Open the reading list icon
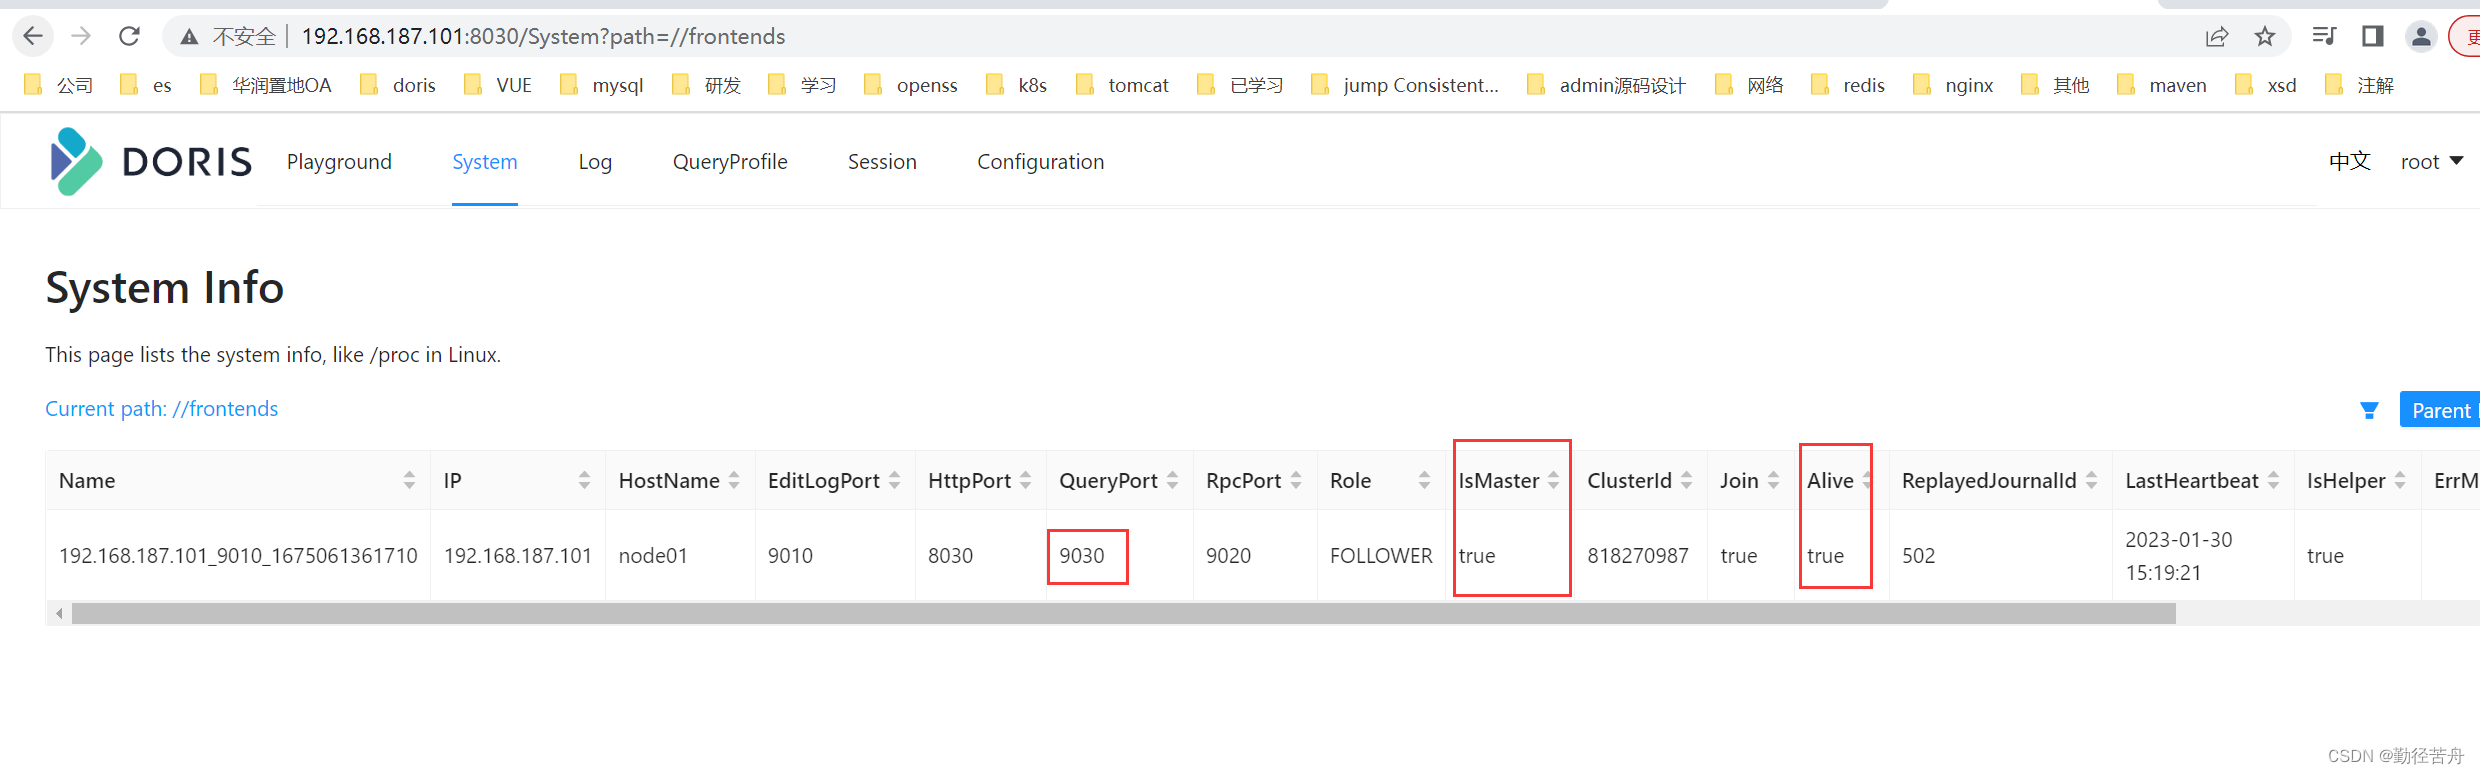Viewport: 2480px width, 774px height. pos(2324,36)
